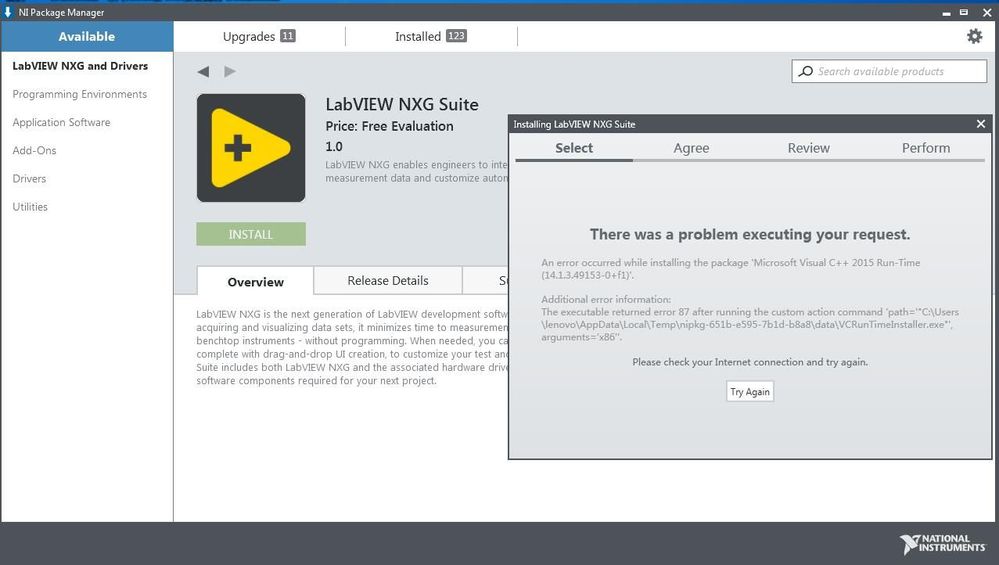
Task: Click the Search available products field
Action: coord(889,71)
